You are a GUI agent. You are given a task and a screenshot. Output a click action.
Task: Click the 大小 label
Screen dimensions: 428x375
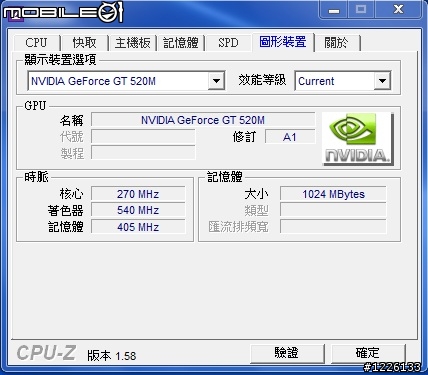coord(256,194)
